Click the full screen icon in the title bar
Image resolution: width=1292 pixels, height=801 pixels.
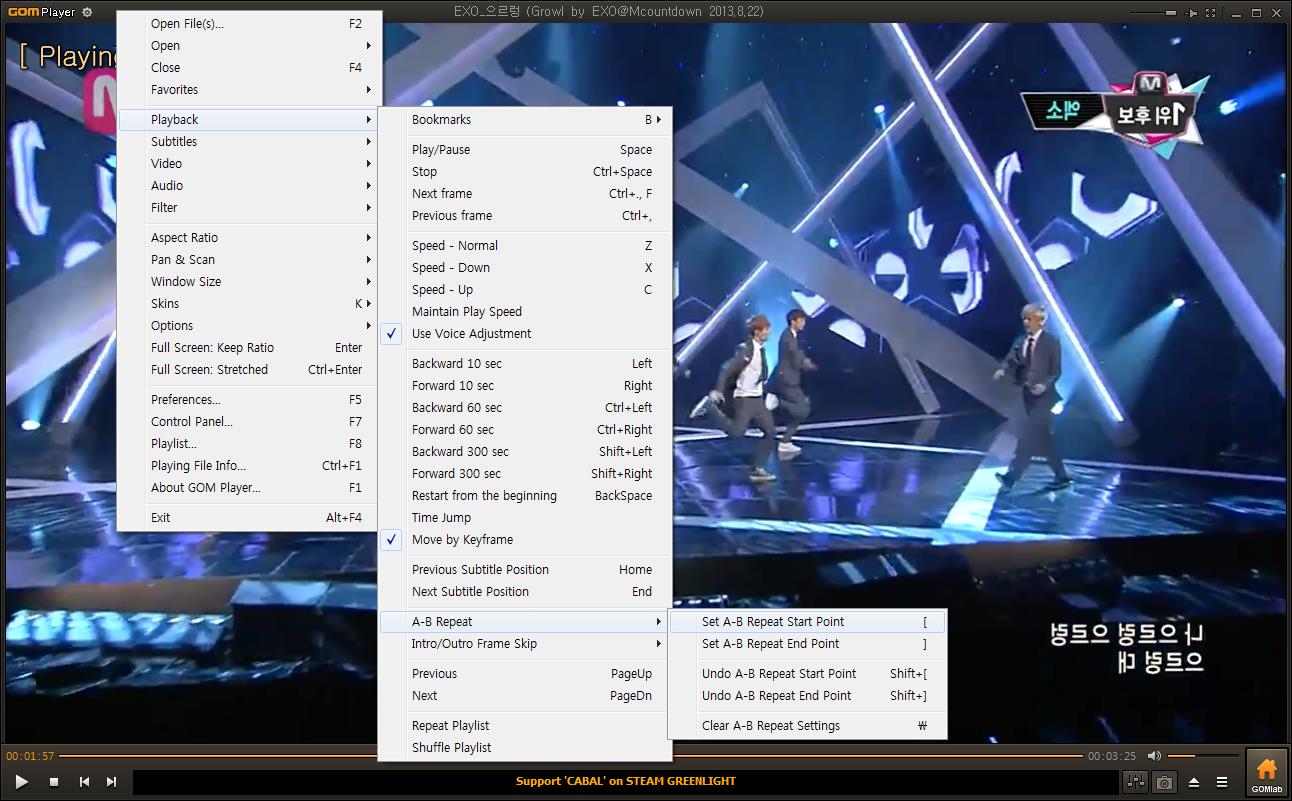(1208, 12)
